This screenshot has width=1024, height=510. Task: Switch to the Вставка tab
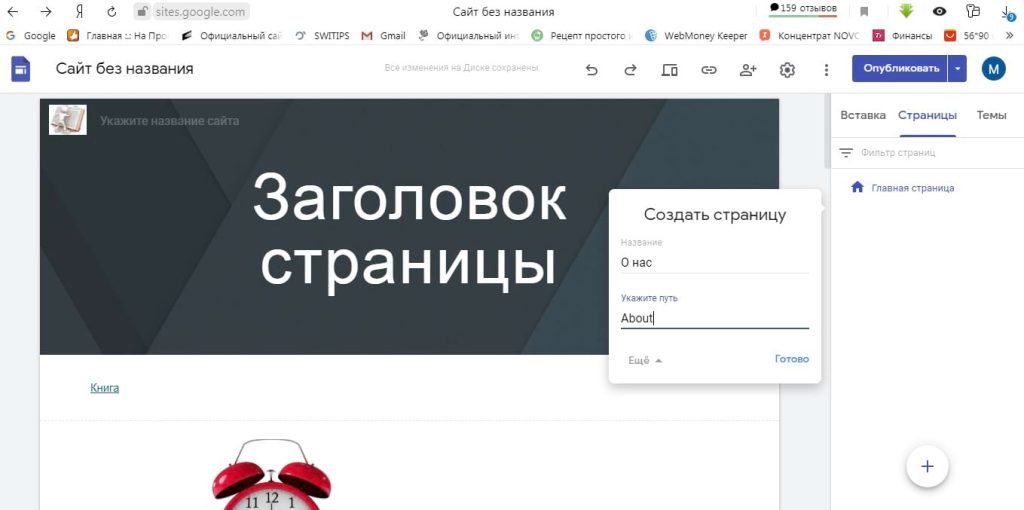coord(863,115)
